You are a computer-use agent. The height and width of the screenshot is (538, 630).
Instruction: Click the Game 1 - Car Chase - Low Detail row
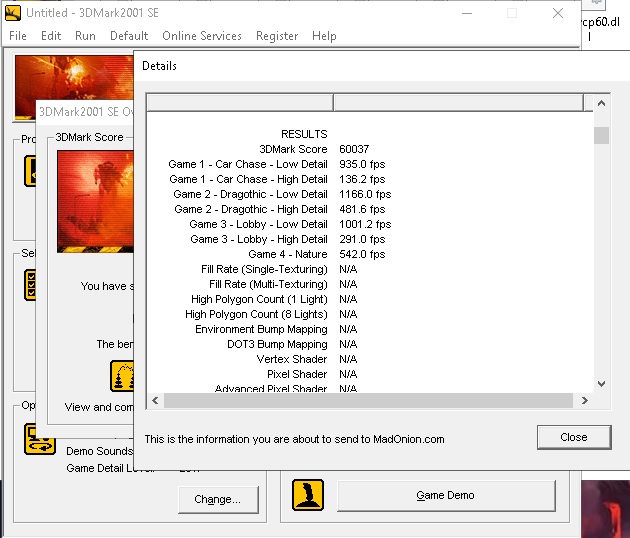(277, 164)
